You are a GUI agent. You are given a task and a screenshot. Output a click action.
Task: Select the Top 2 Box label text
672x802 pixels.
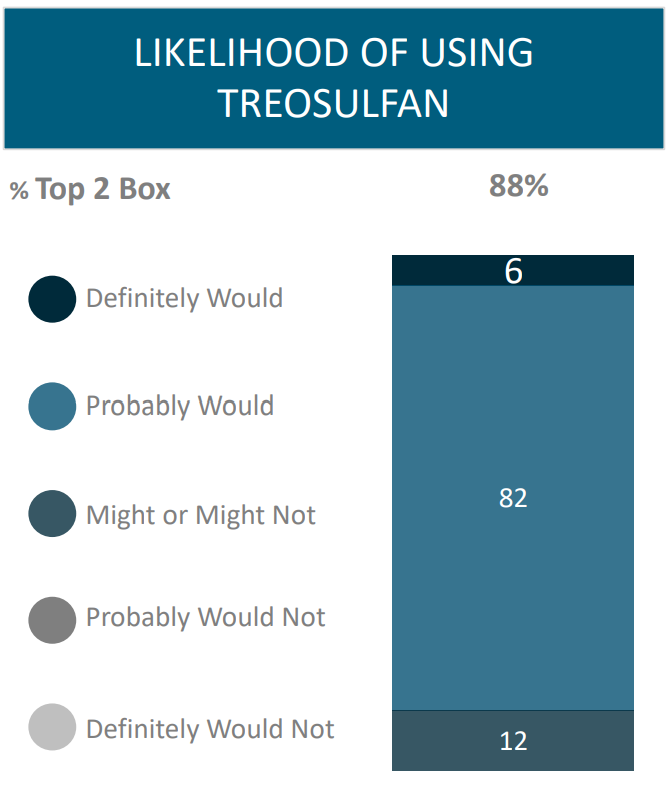tap(103, 190)
